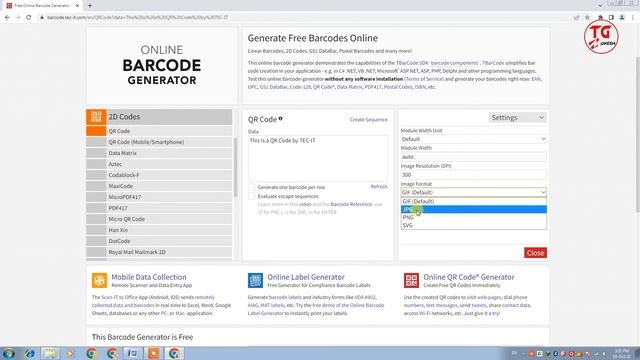Open the Terms of Service link

(424, 79)
